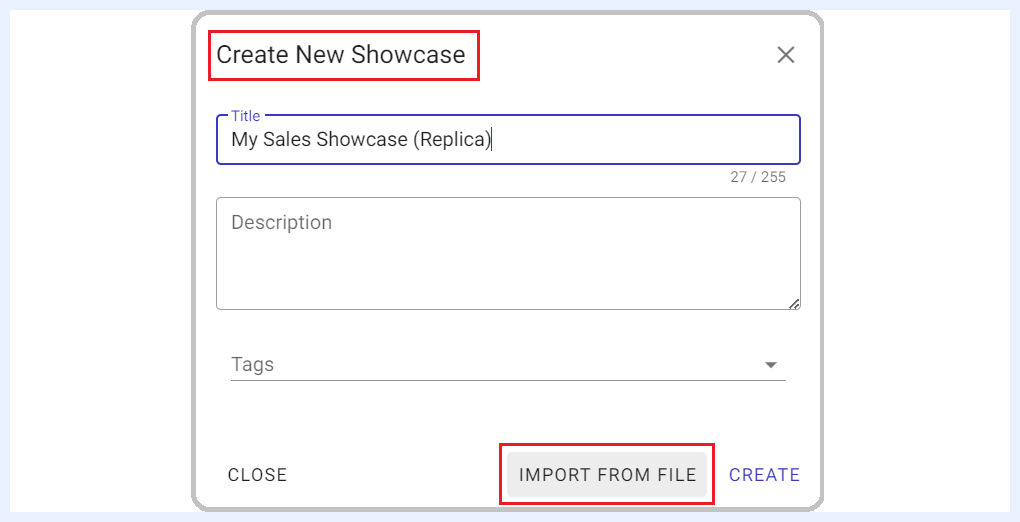1020x522 pixels.
Task: Click the 27 / 255 character counter
Action: 758,177
